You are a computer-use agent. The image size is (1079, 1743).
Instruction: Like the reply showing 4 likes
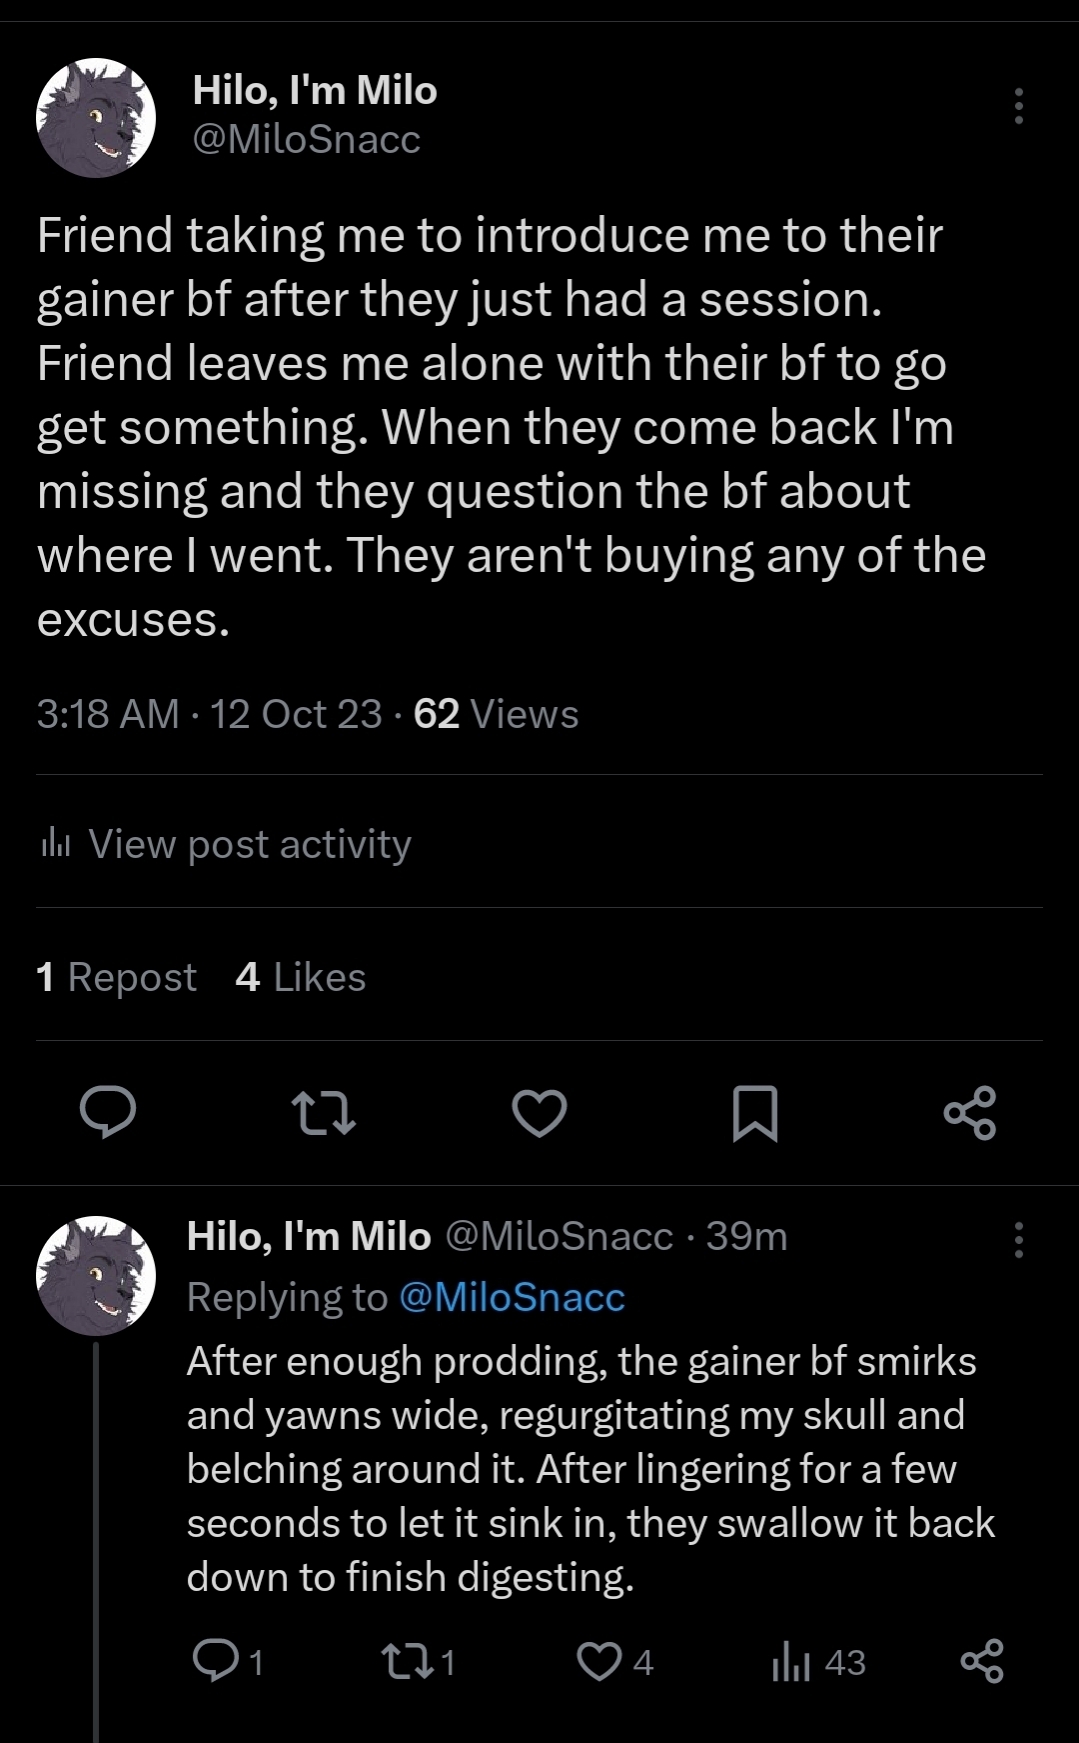[x=600, y=1662]
